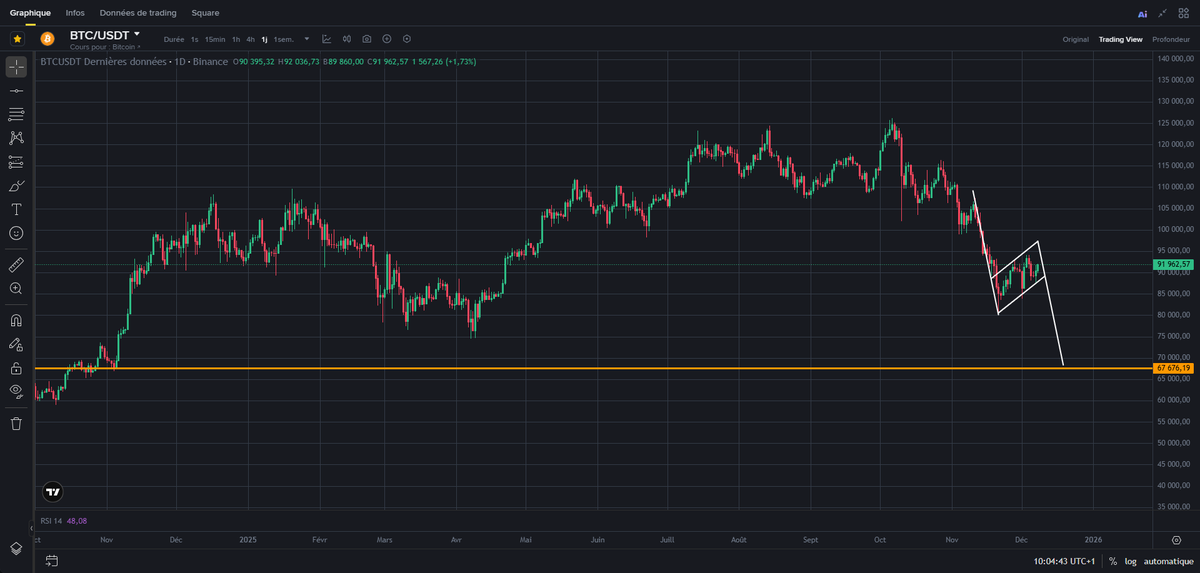Click the 'Durée' label in toolbar
Image resolution: width=1200 pixels, height=573 pixels.
click(x=174, y=39)
